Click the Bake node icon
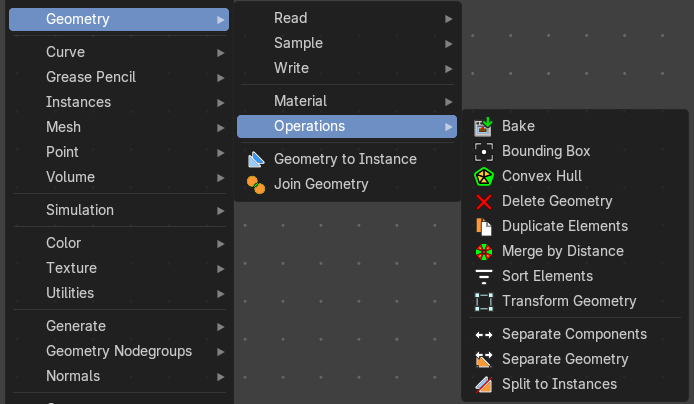The width and height of the screenshot is (694, 404). click(483, 127)
